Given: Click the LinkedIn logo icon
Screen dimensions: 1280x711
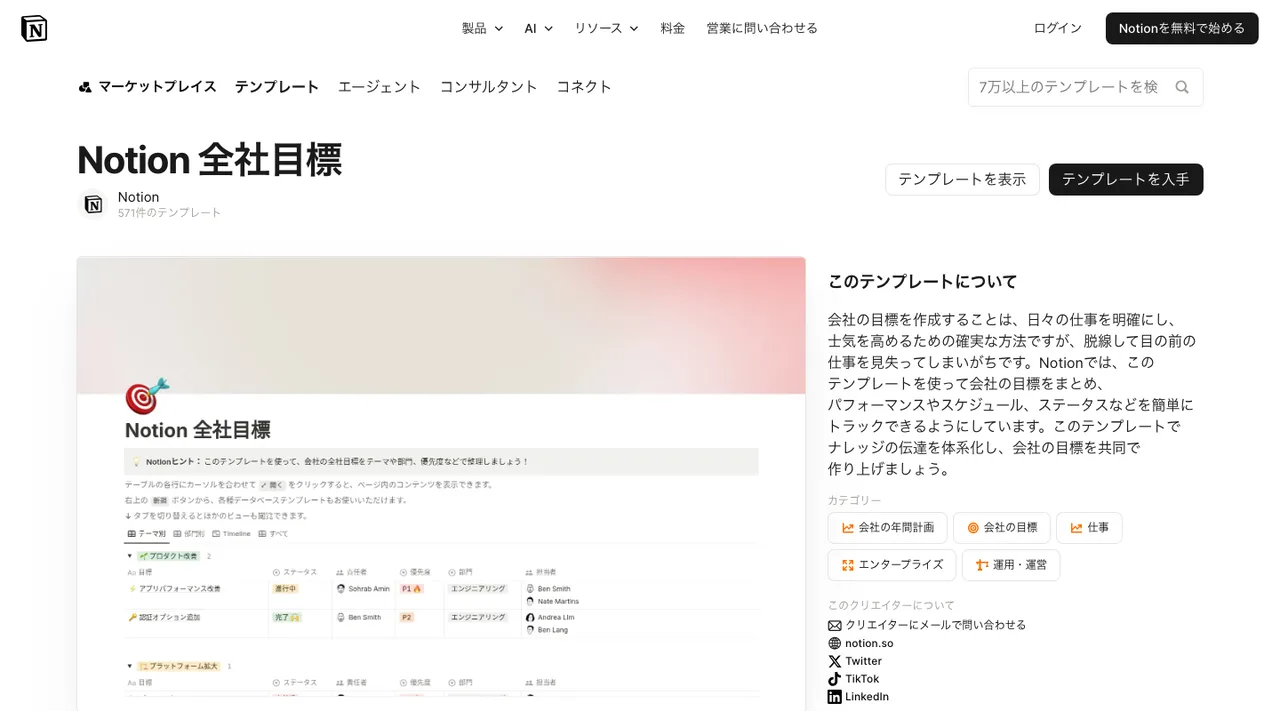Looking at the screenshot, I should 835,697.
